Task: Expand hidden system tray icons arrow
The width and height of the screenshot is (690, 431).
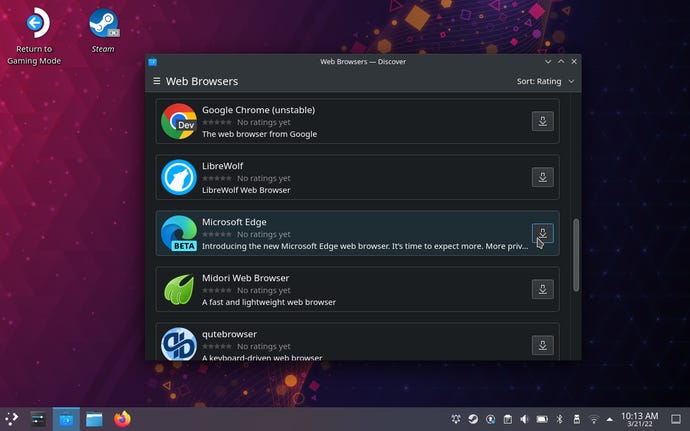Action: 610,419
